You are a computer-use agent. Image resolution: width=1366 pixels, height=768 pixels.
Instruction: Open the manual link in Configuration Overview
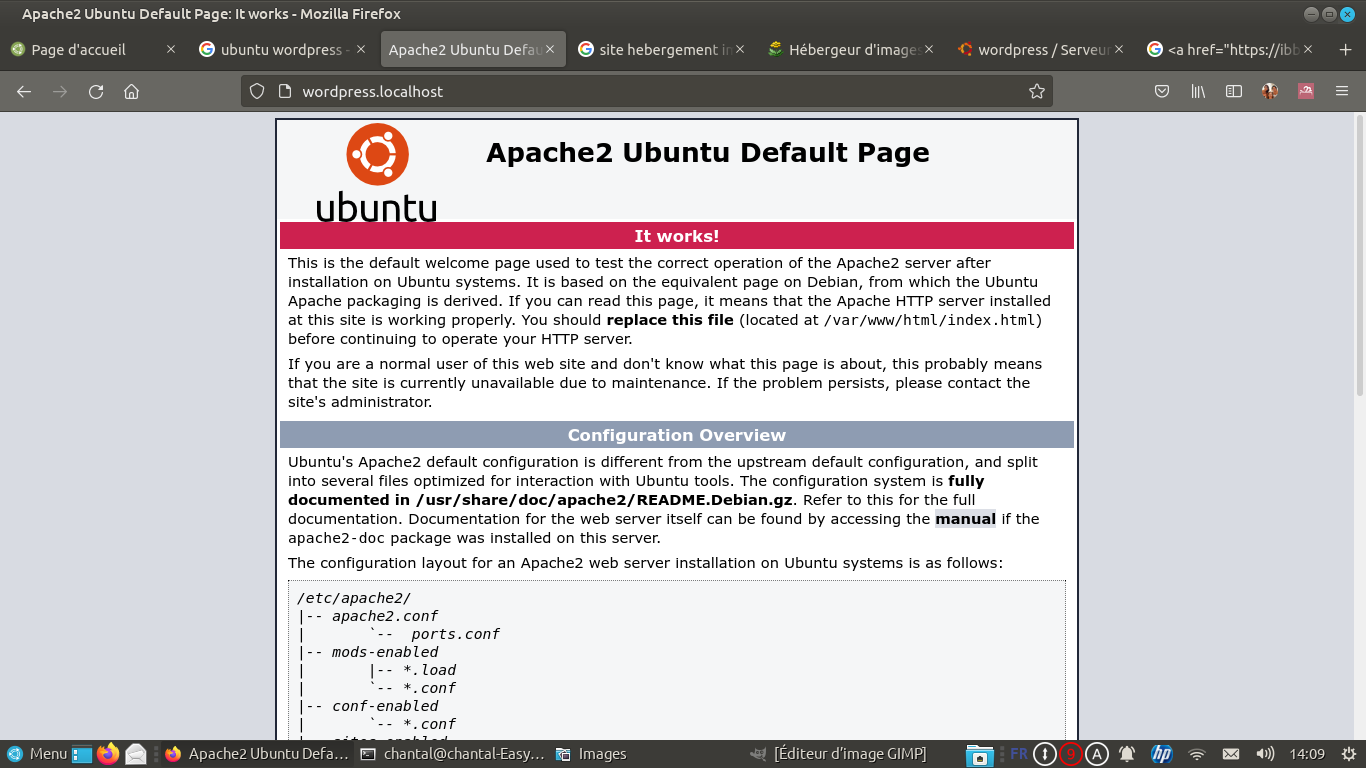click(965, 519)
